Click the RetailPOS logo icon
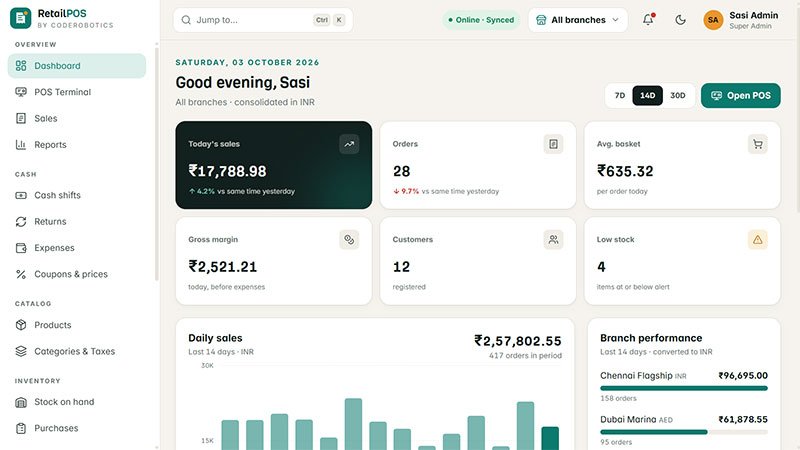 pos(20,18)
